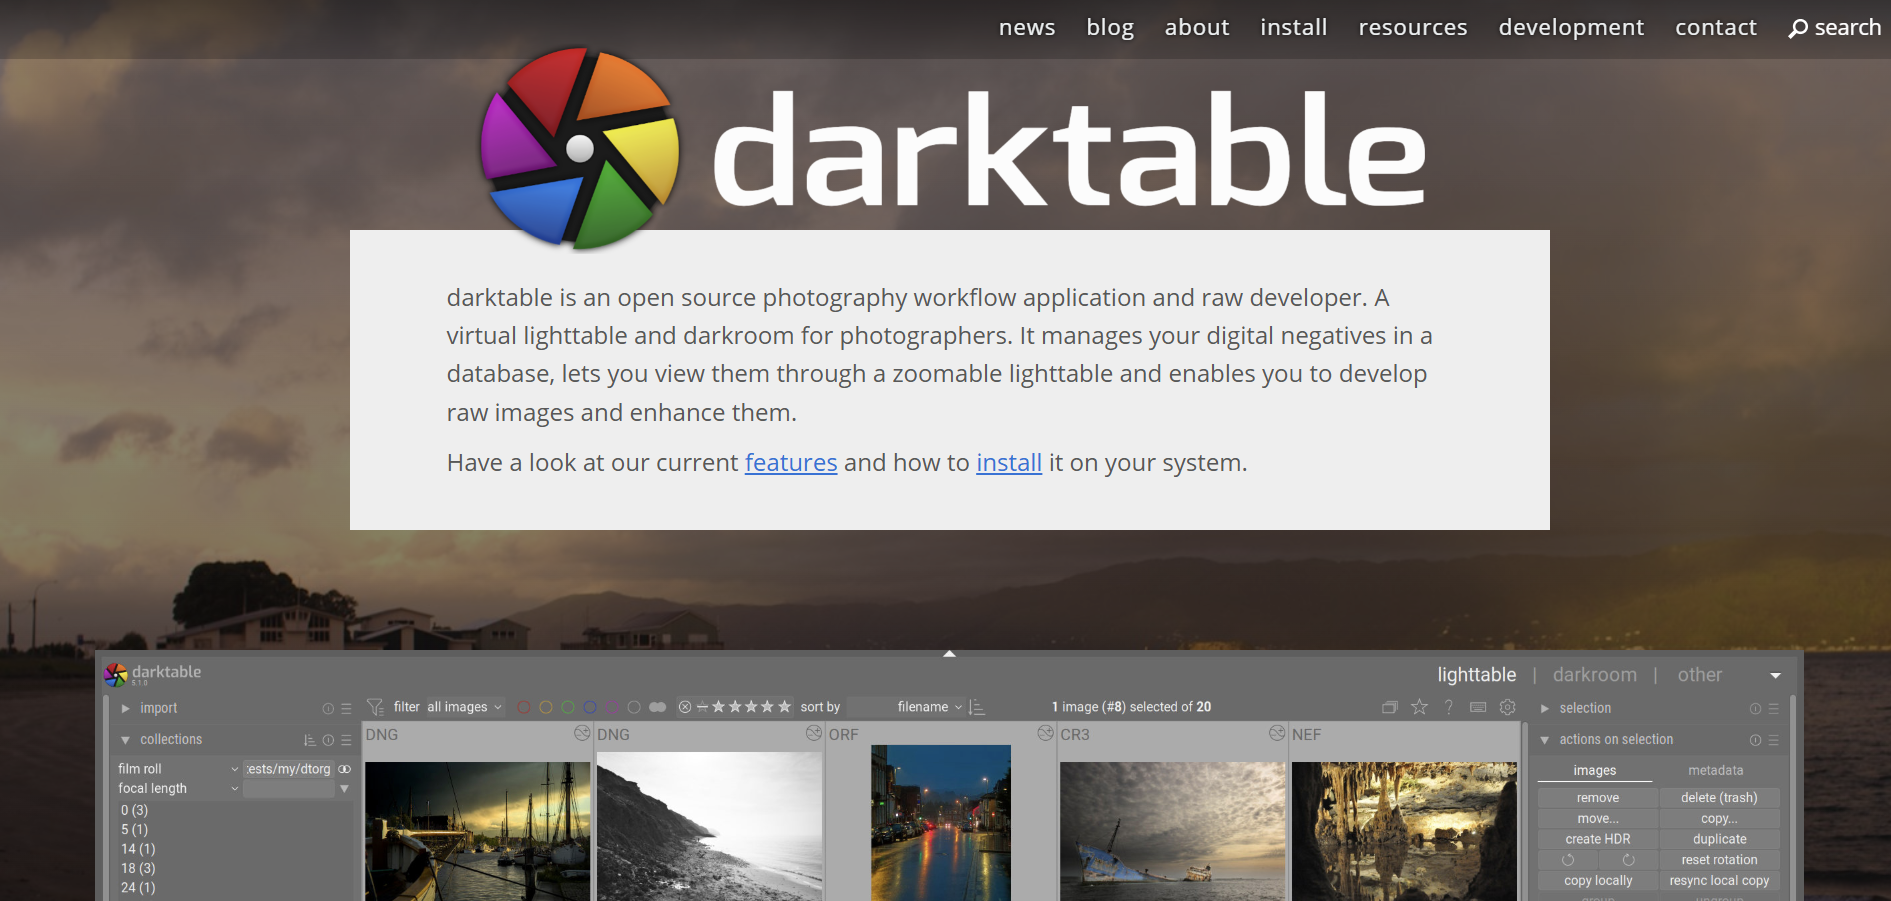Switch to the metadata tab

click(1716, 770)
